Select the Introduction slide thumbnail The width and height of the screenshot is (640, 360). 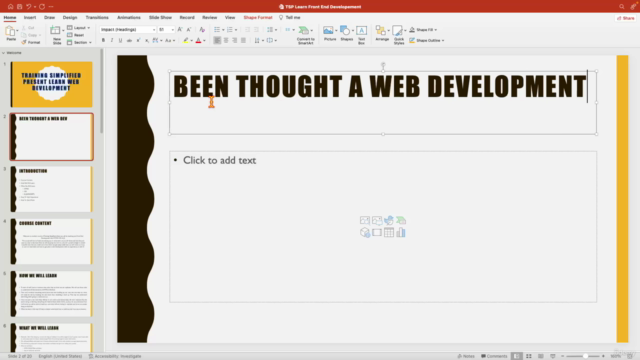52,189
